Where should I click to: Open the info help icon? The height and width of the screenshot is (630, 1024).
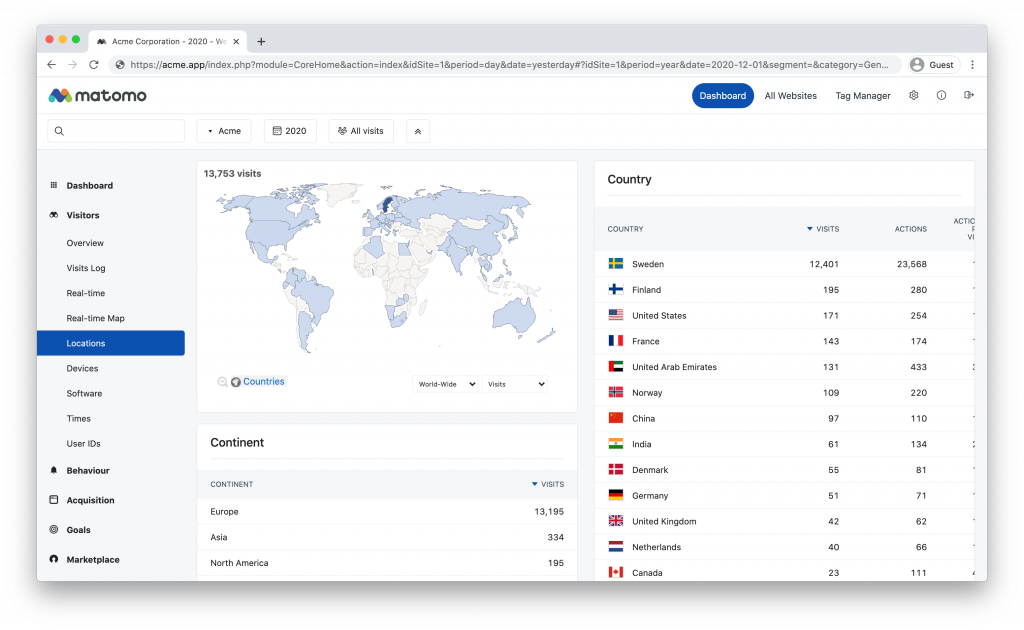(x=941, y=96)
